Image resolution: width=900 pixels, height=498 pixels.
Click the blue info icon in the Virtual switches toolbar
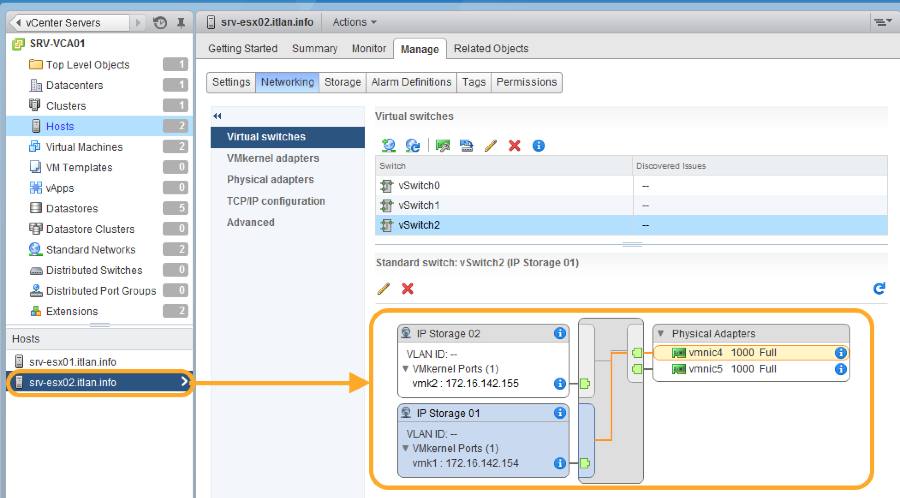(x=538, y=146)
